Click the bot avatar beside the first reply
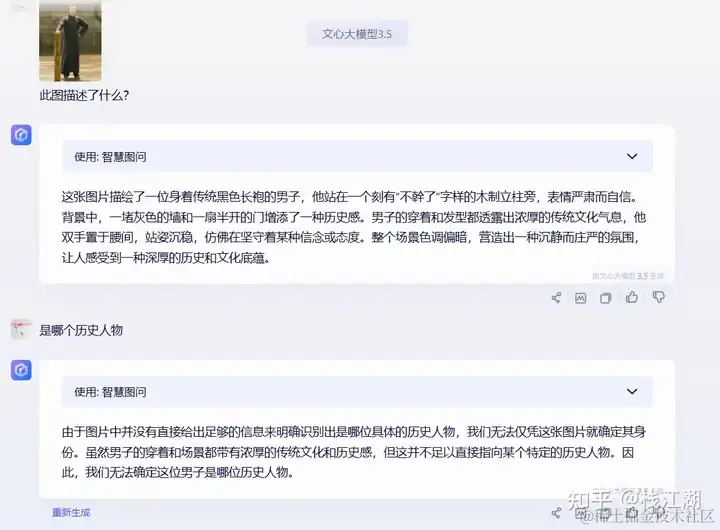Image resolution: width=720 pixels, height=530 pixels. (21, 135)
